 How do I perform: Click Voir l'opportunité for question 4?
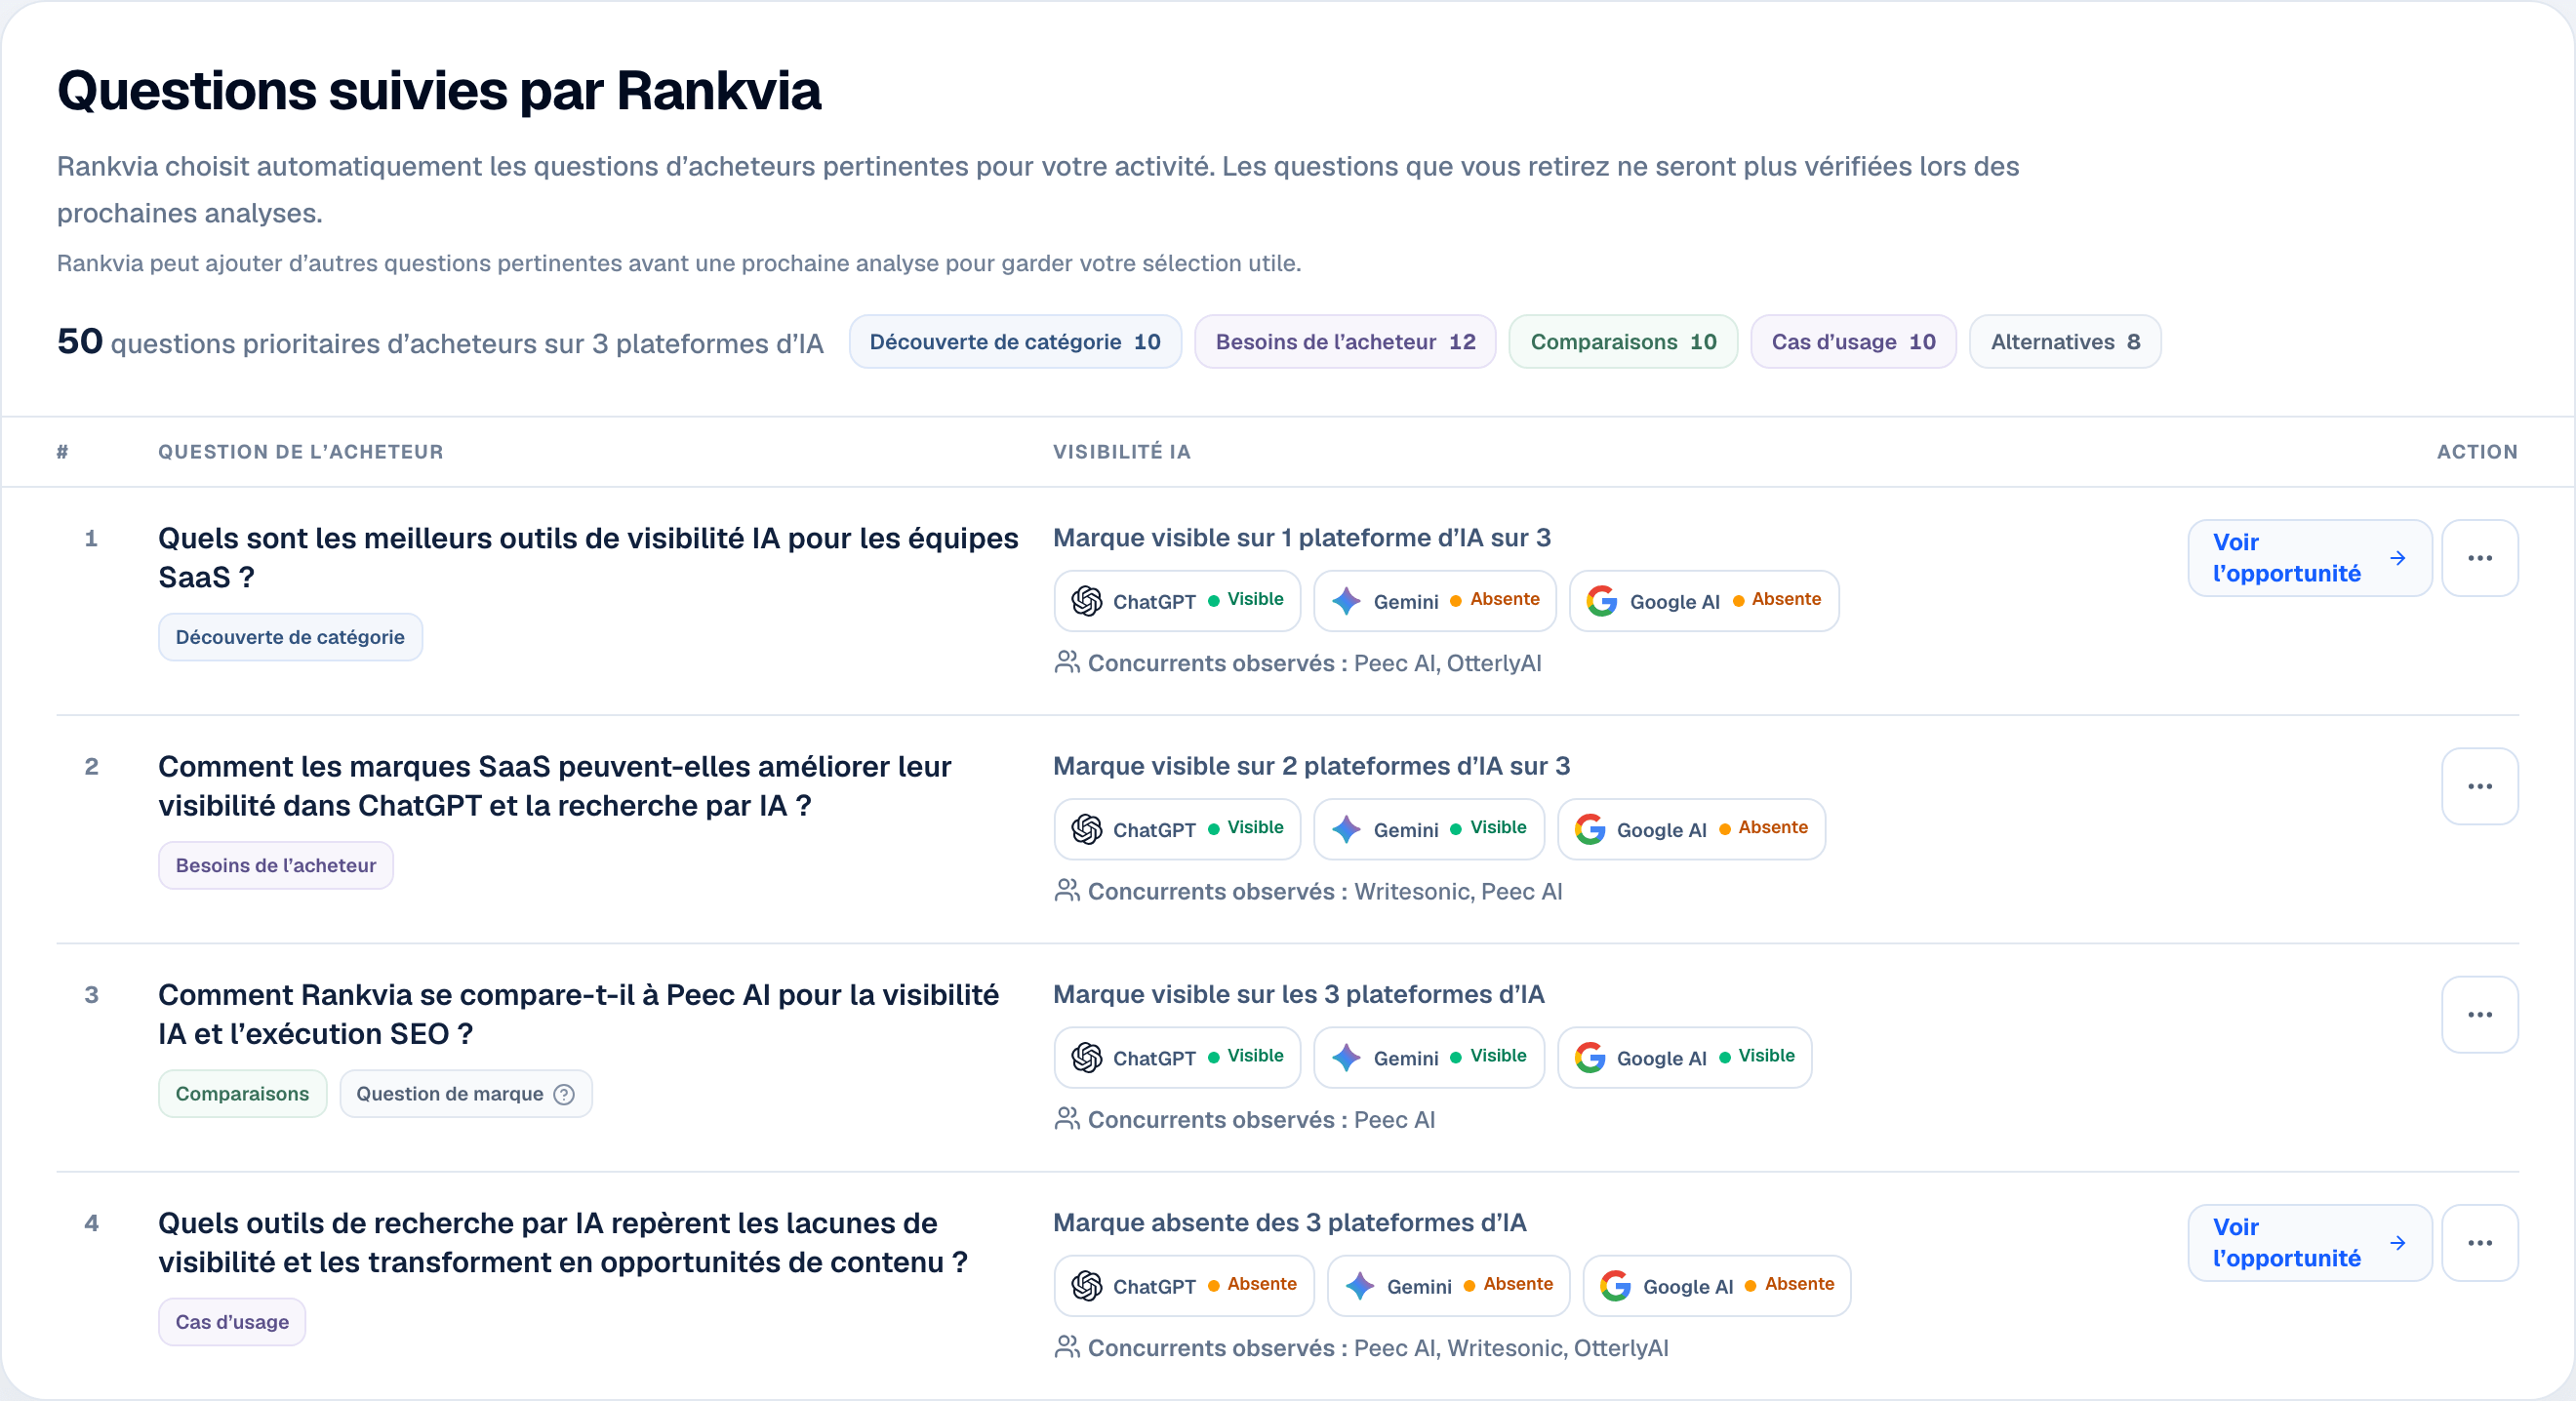click(2309, 1242)
